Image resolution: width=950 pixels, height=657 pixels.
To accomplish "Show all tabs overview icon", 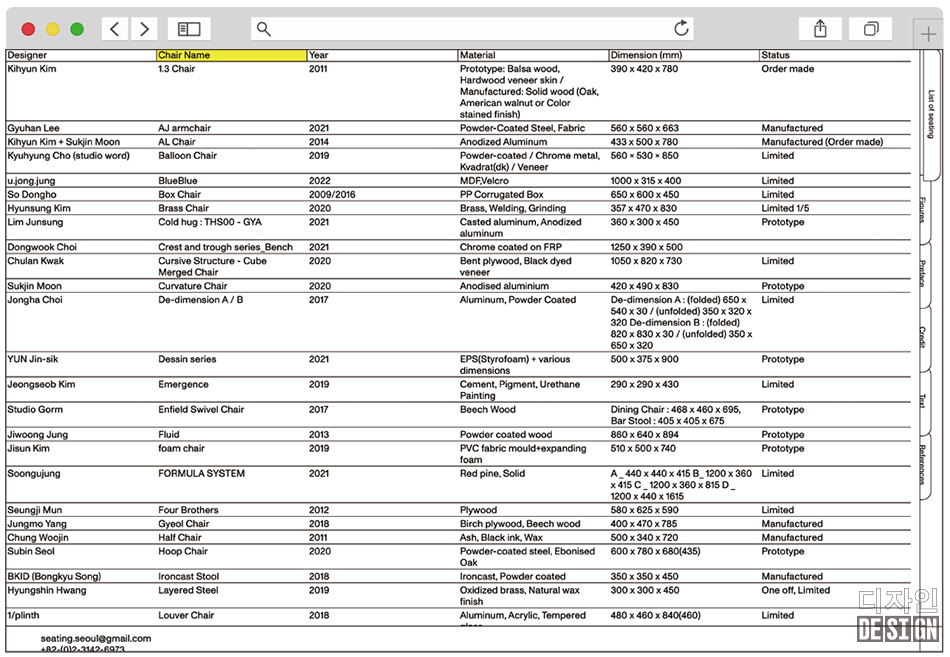I will pos(871,28).
